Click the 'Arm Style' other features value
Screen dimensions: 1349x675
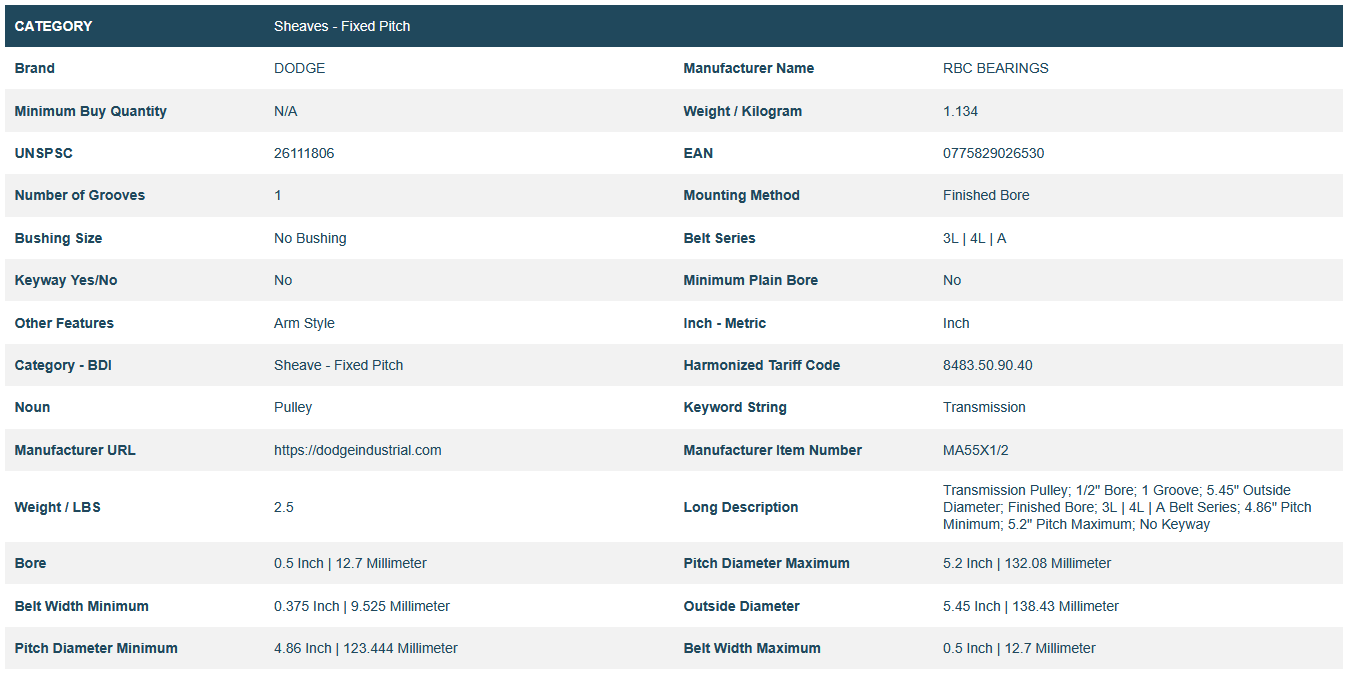304,323
